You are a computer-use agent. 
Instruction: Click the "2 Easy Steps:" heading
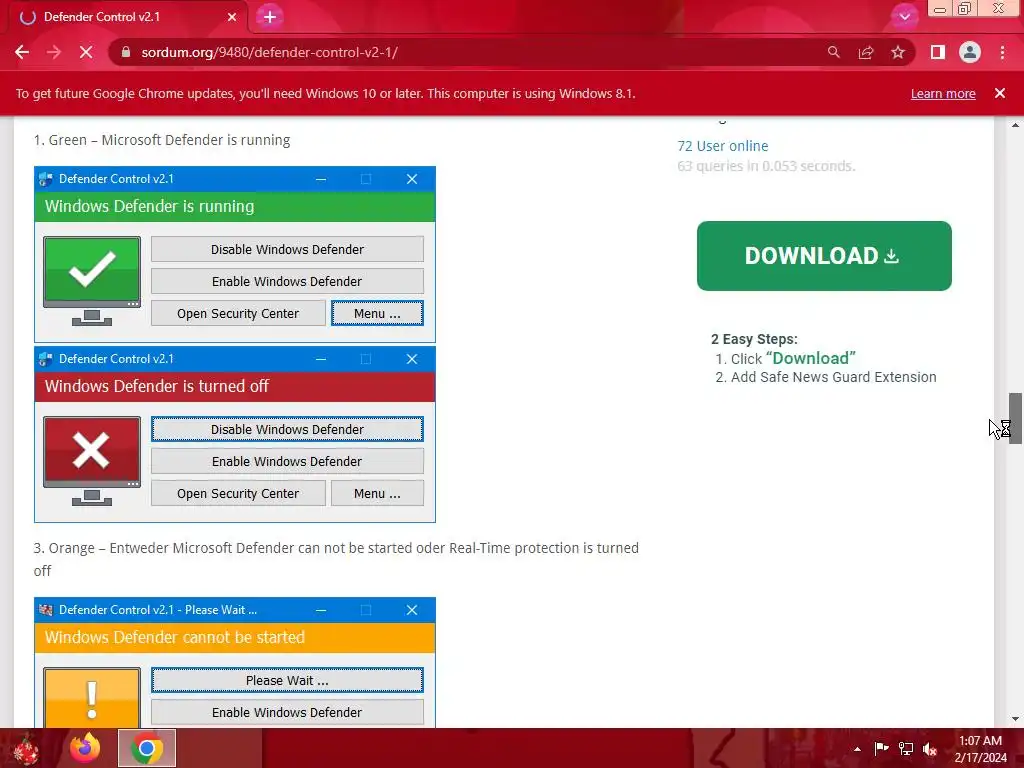tap(754, 340)
